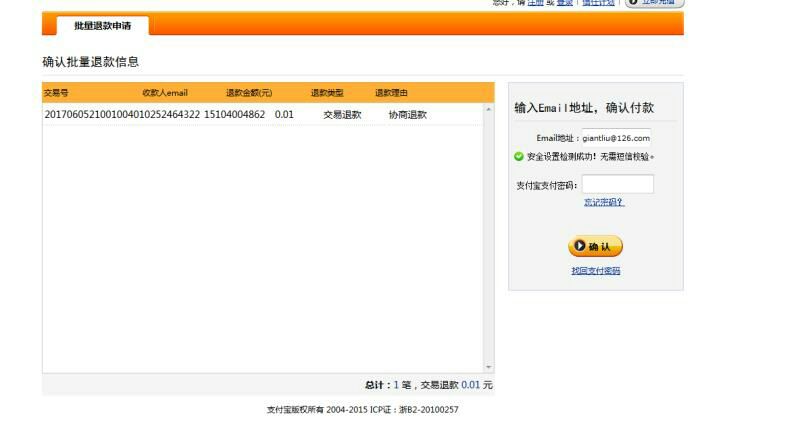Click scrollbar down arrow in refund table
800x422 pixels.
pos(489,368)
